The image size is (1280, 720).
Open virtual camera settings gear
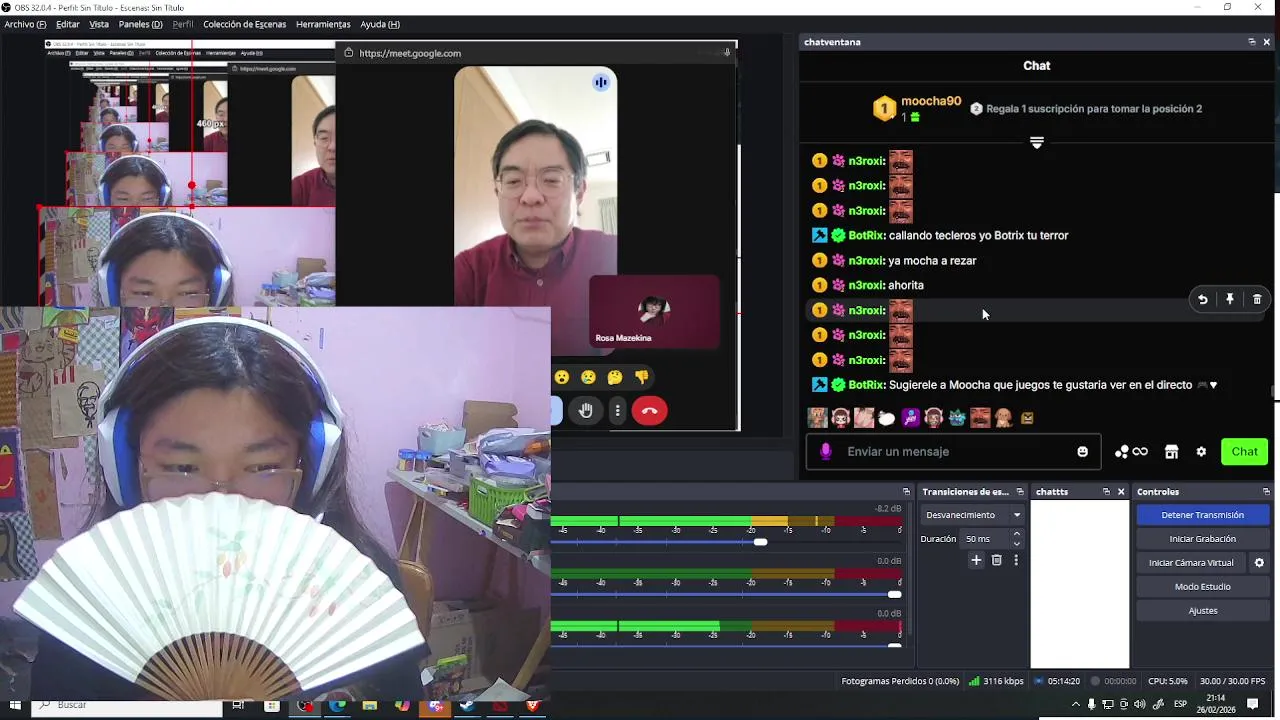point(1259,563)
